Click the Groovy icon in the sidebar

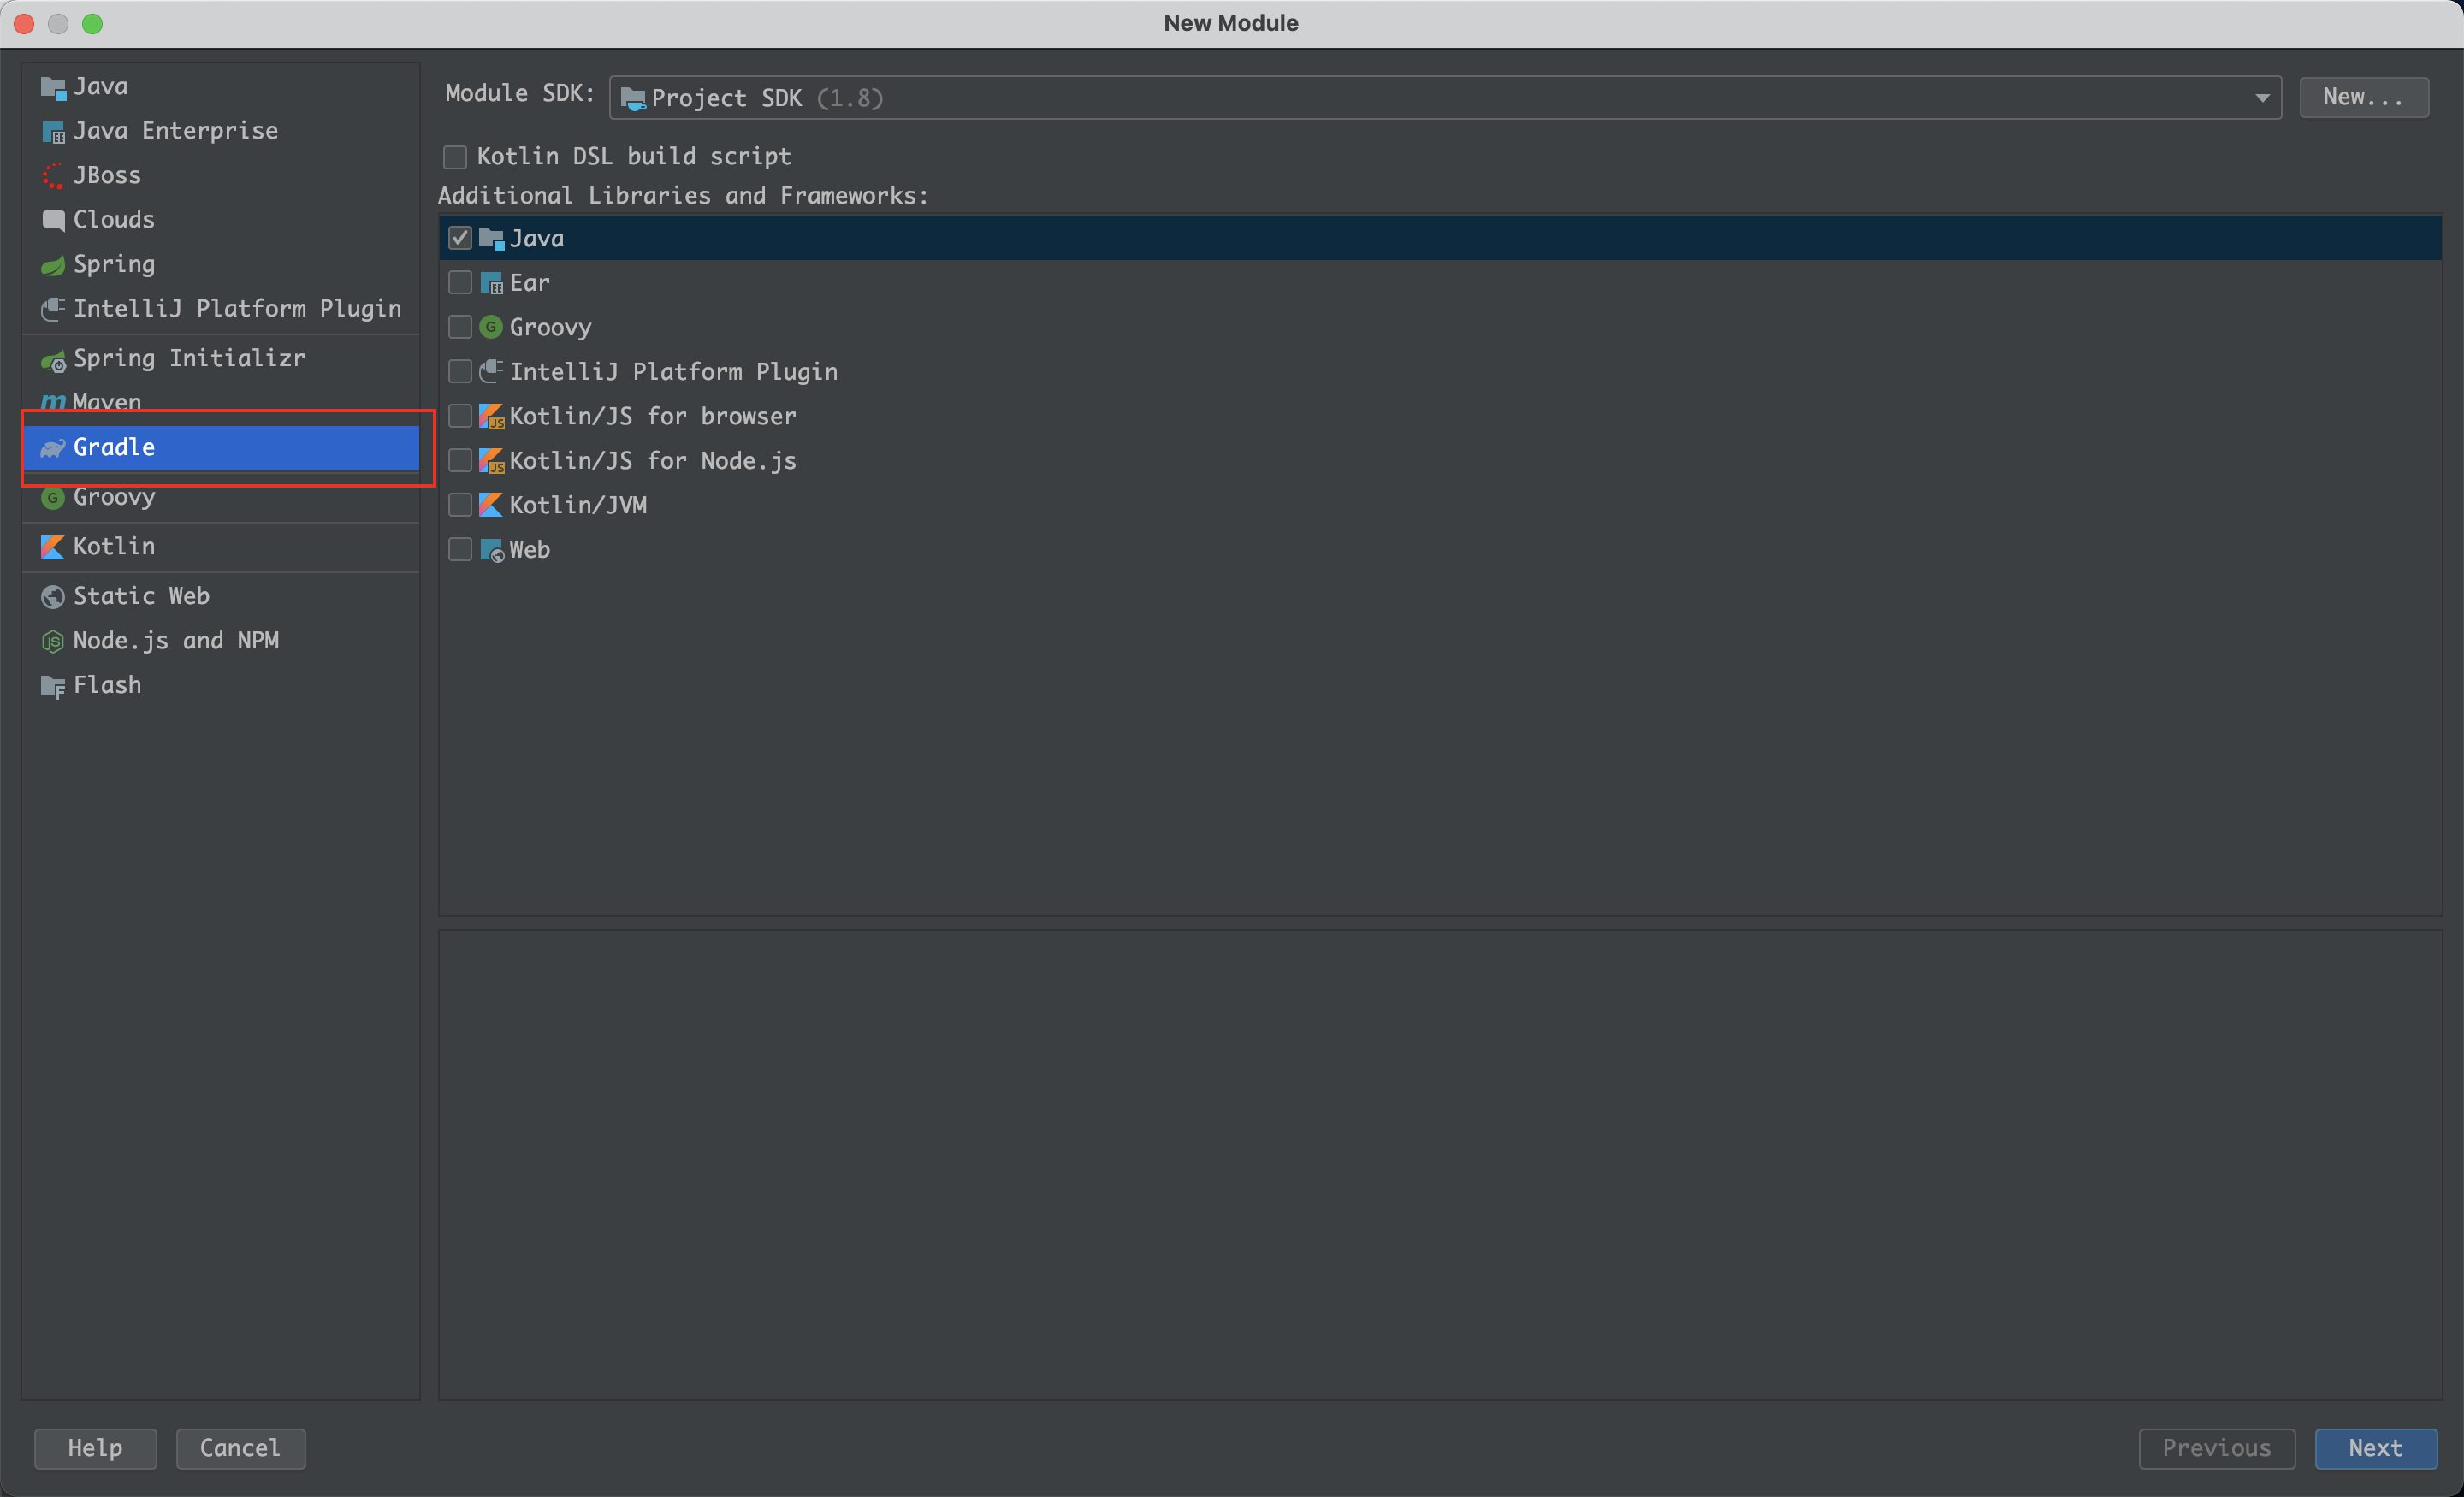pyautogui.click(x=52, y=497)
